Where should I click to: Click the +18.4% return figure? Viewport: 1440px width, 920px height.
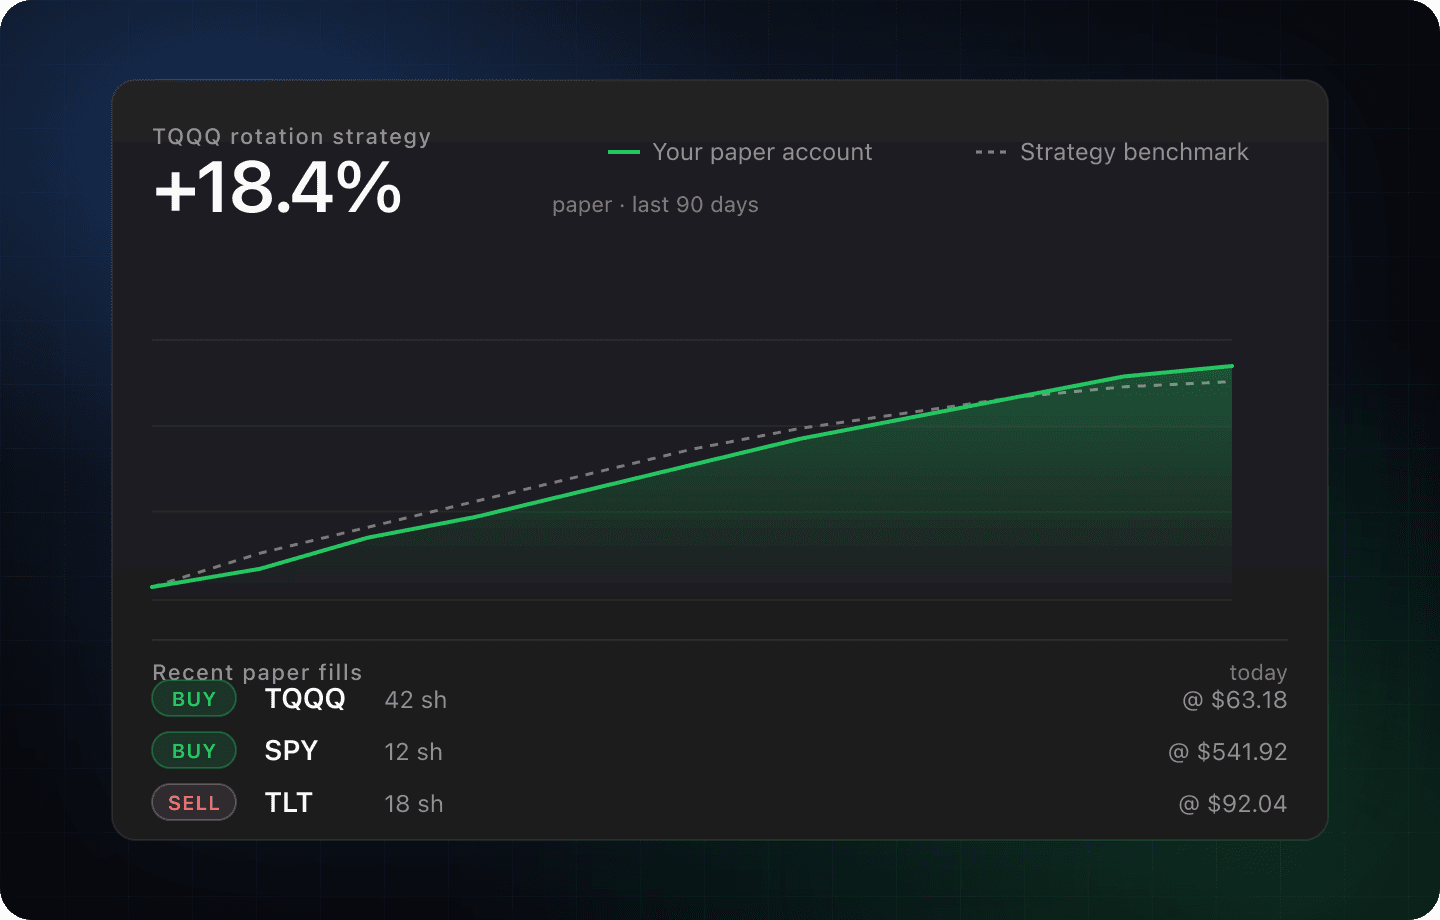click(x=279, y=188)
